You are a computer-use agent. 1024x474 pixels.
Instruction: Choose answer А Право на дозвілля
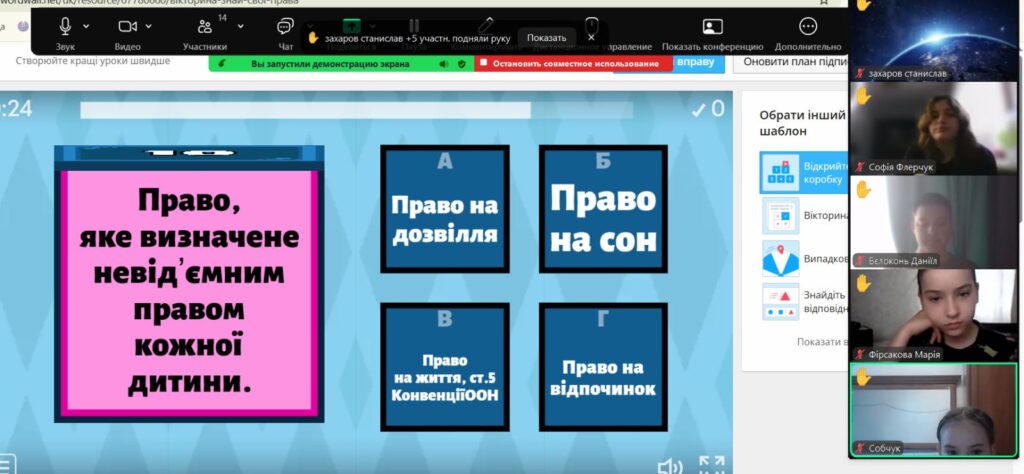(x=445, y=209)
